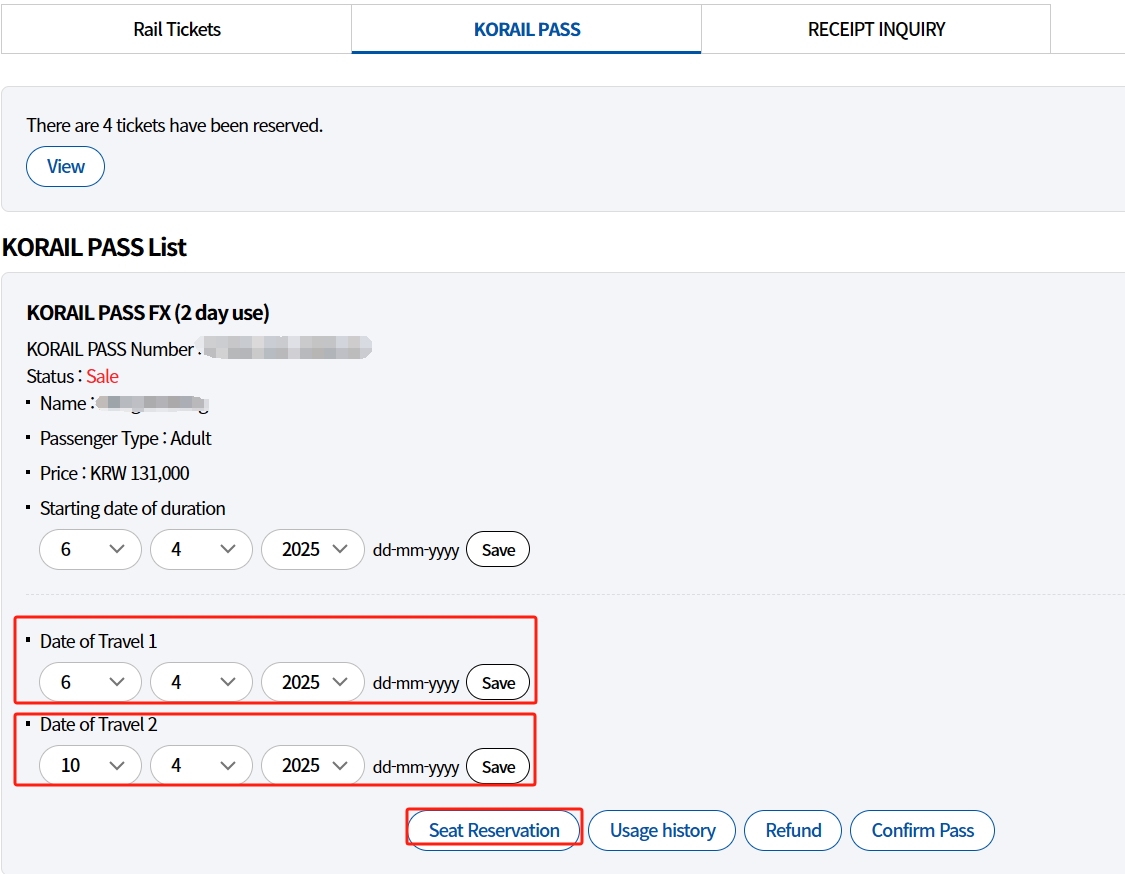Open the KORAIL PASS tab
1125x874 pixels.
(x=526, y=29)
